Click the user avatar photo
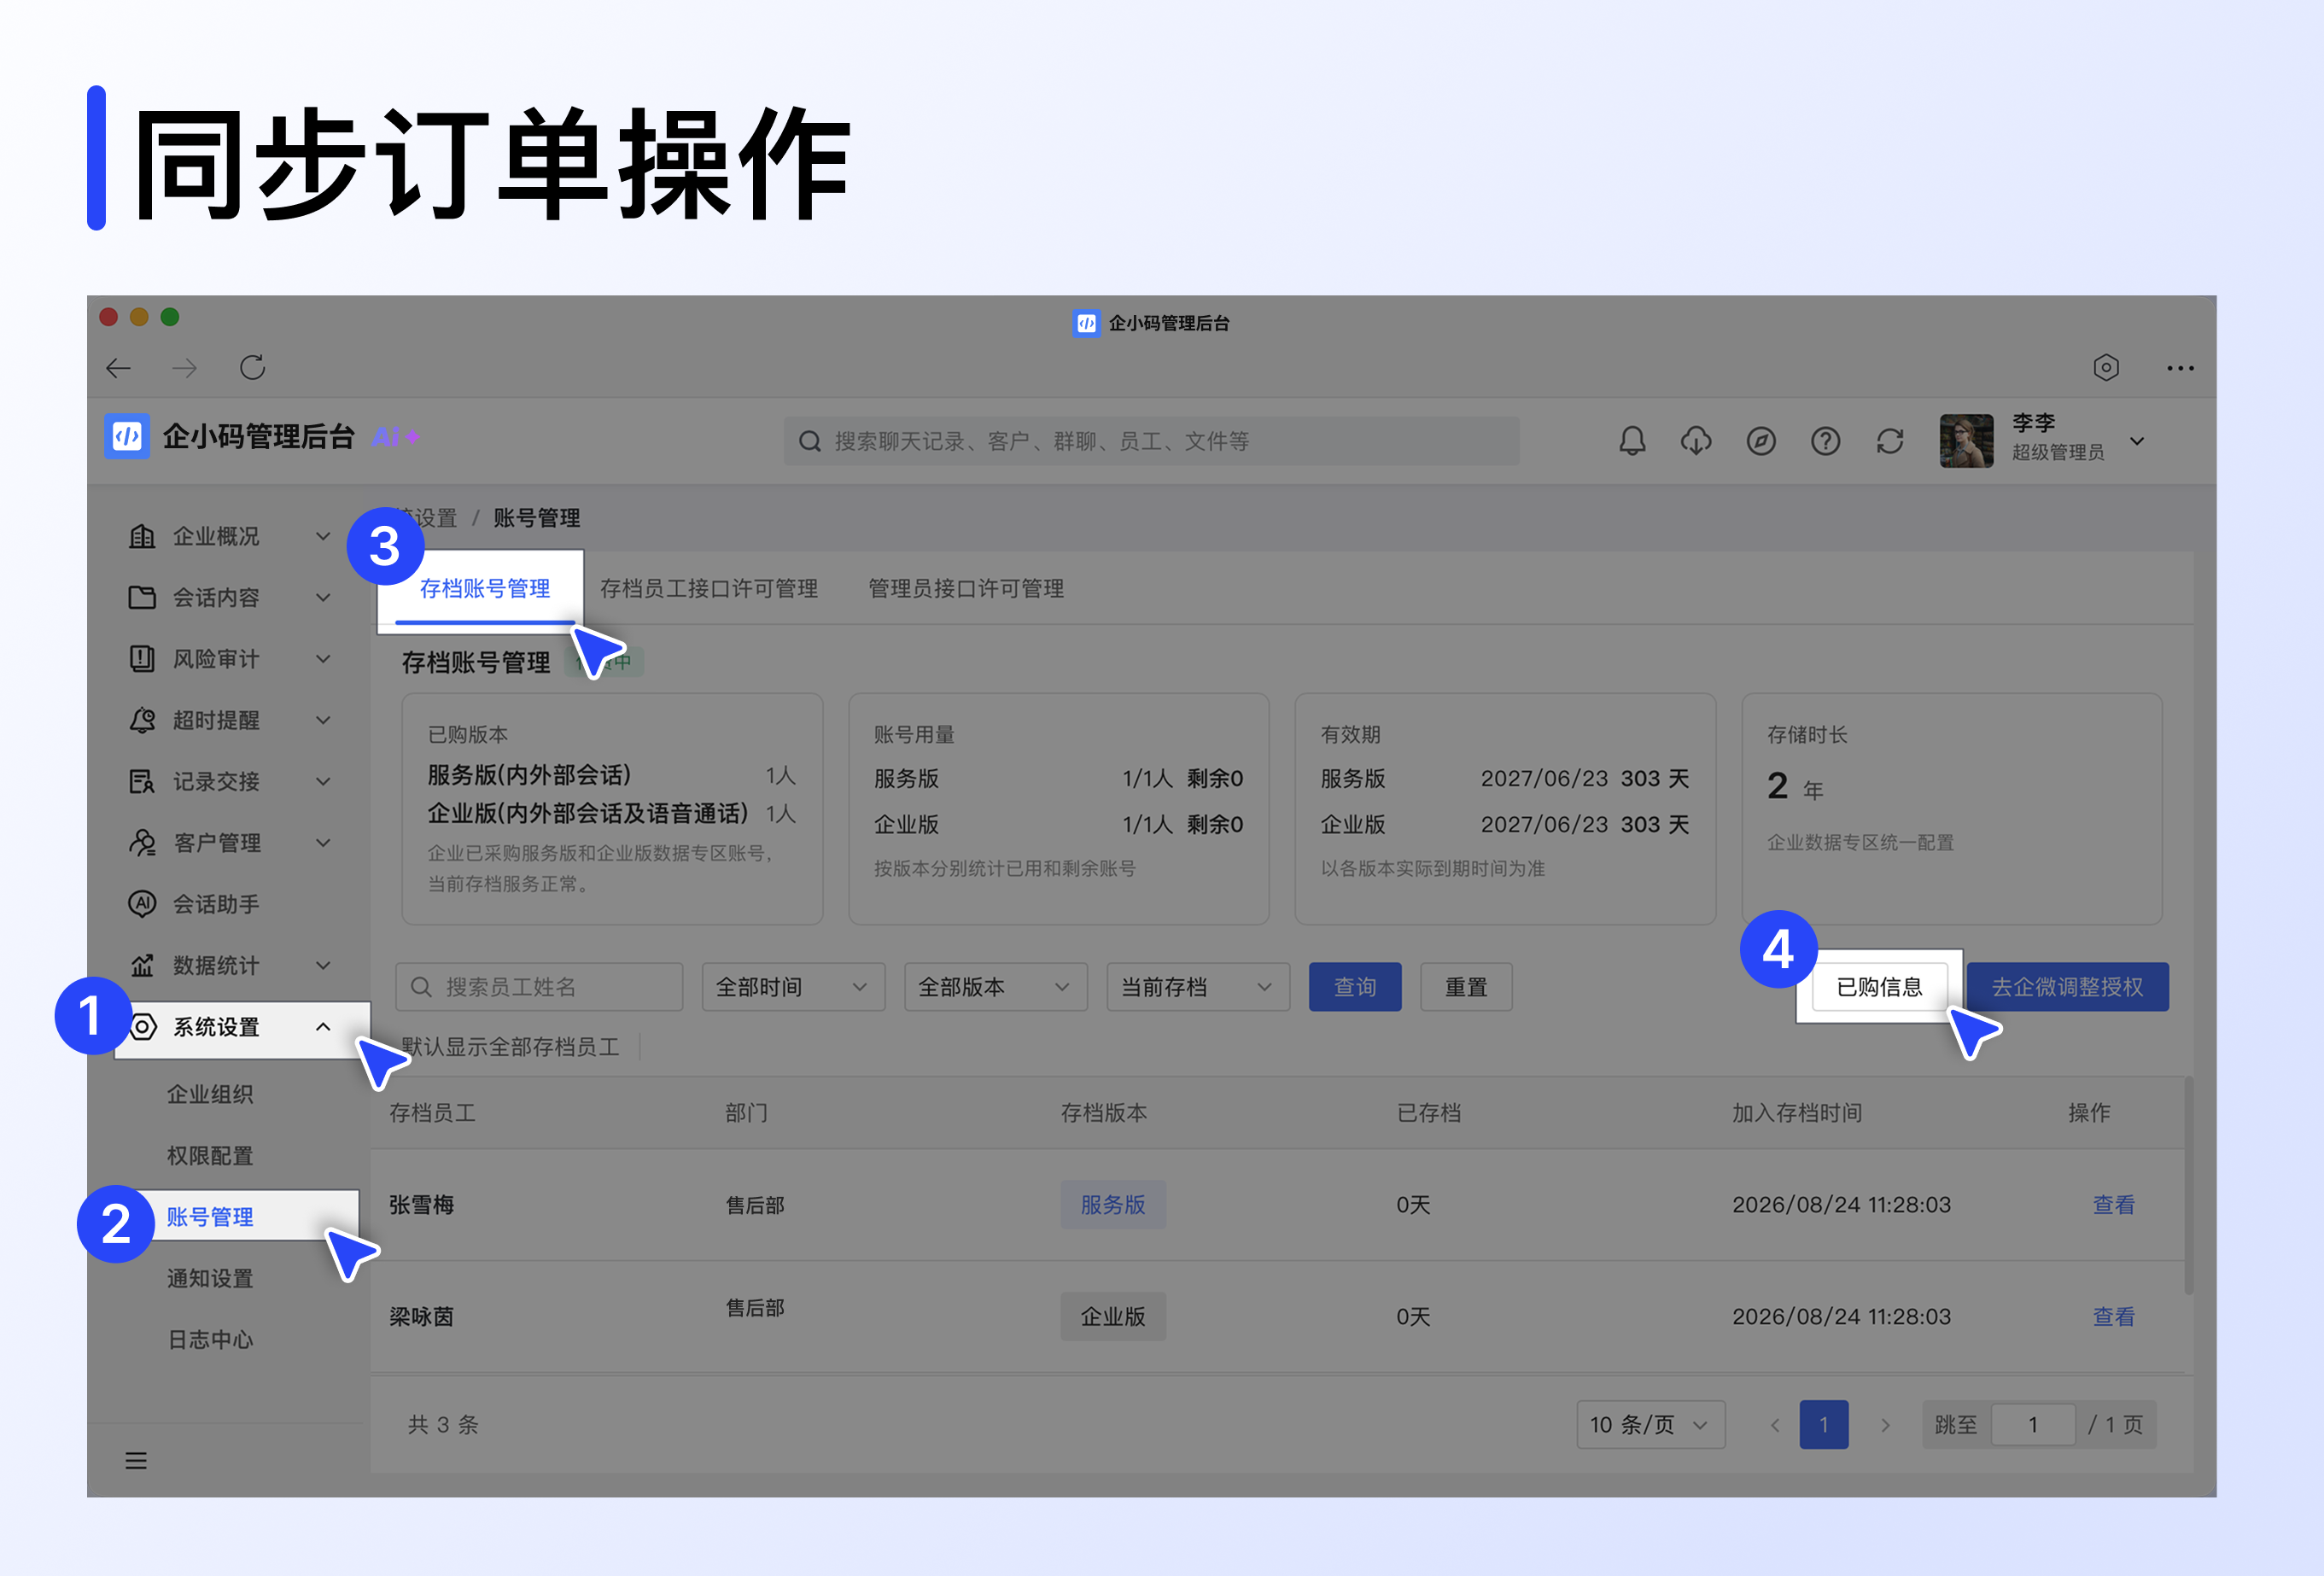Viewport: 2324px width, 1576px height. [1965, 441]
